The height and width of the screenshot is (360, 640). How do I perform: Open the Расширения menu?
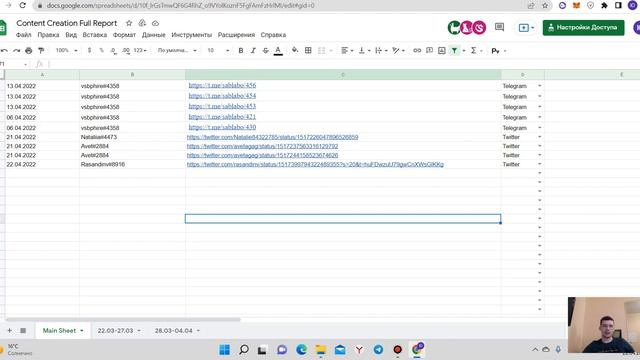click(x=236, y=35)
